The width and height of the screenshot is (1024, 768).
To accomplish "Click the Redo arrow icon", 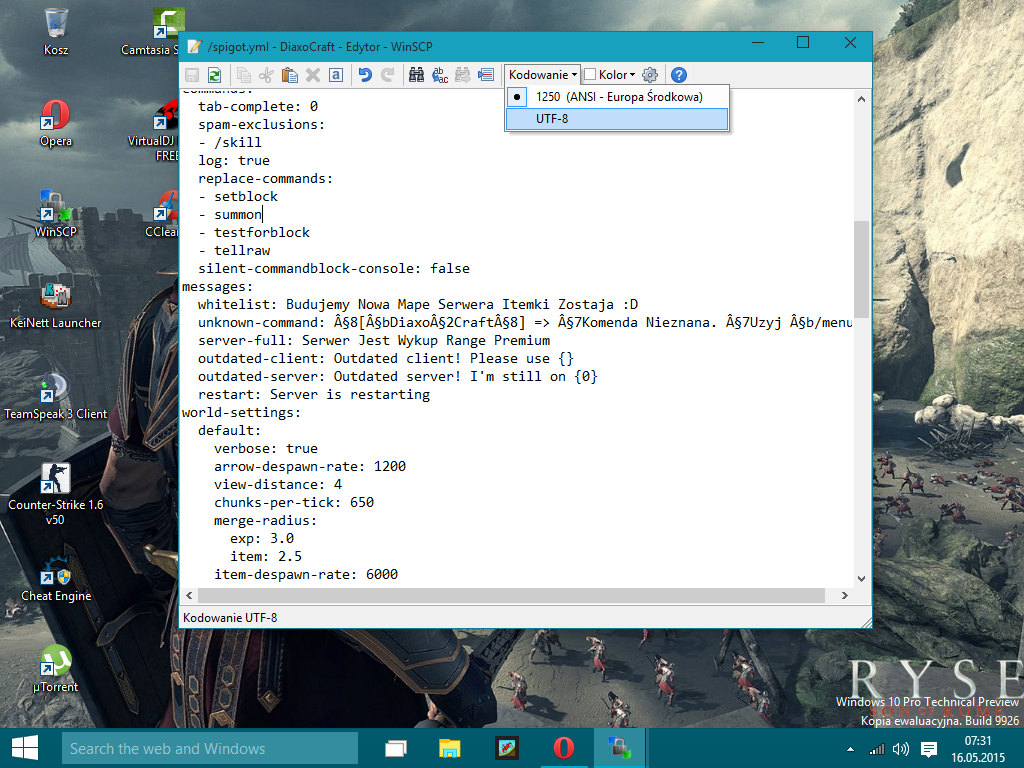I will [x=388, y=75].
